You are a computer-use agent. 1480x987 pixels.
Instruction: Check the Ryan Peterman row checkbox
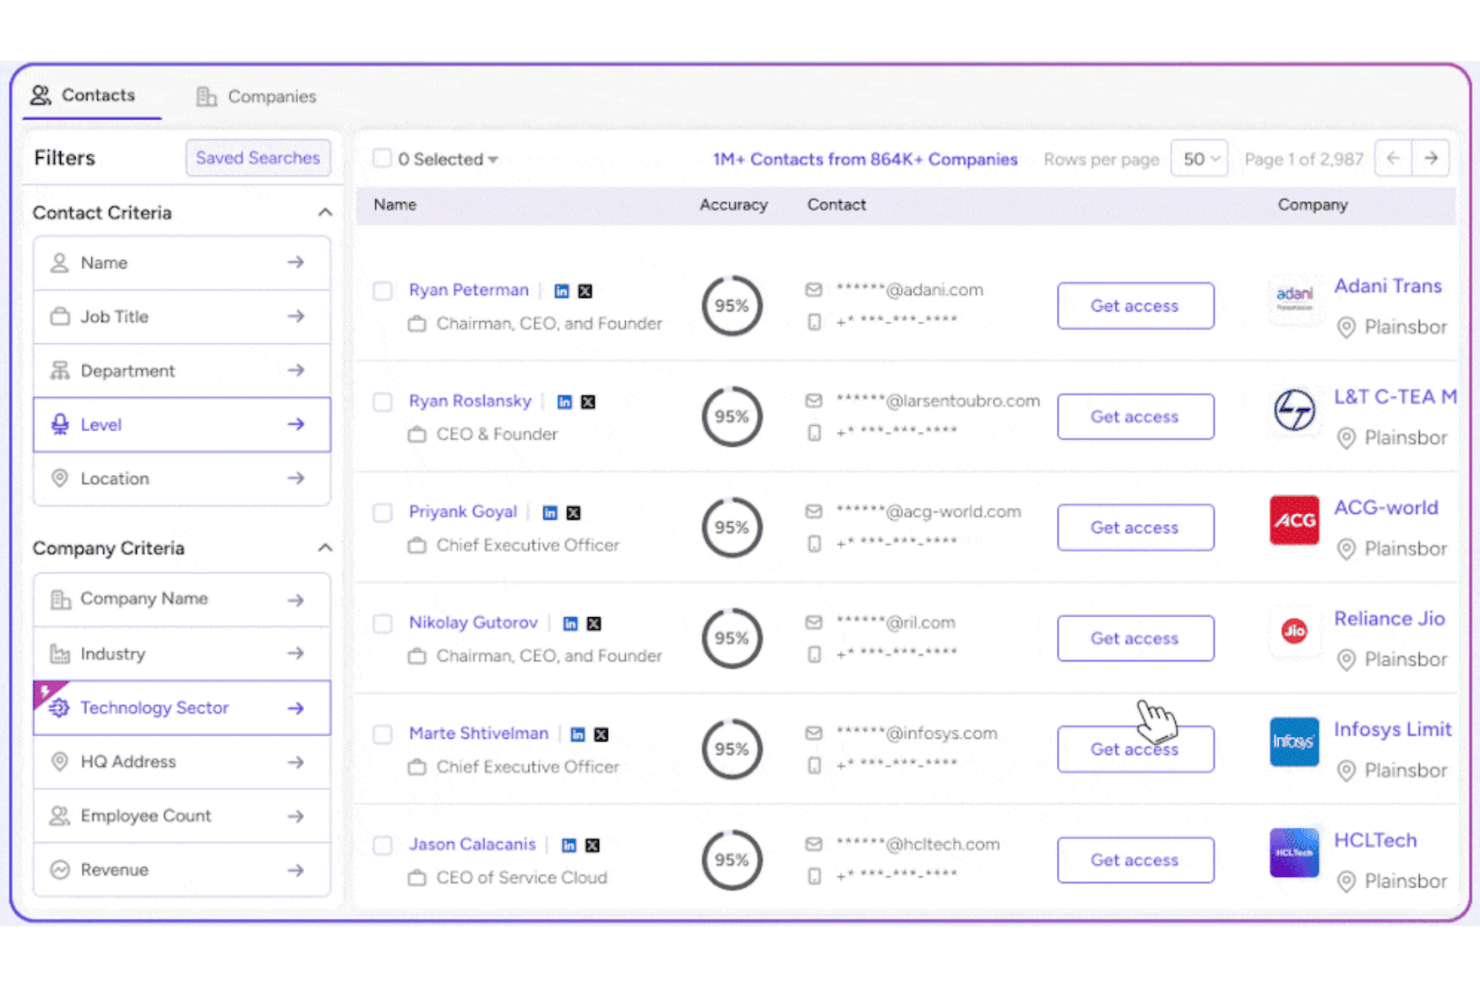tap(382, 291)
